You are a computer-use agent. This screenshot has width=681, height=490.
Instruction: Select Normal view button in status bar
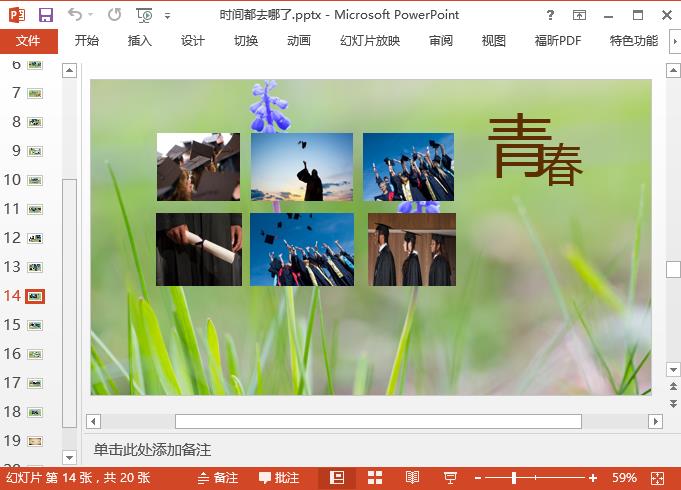point(337,478)
